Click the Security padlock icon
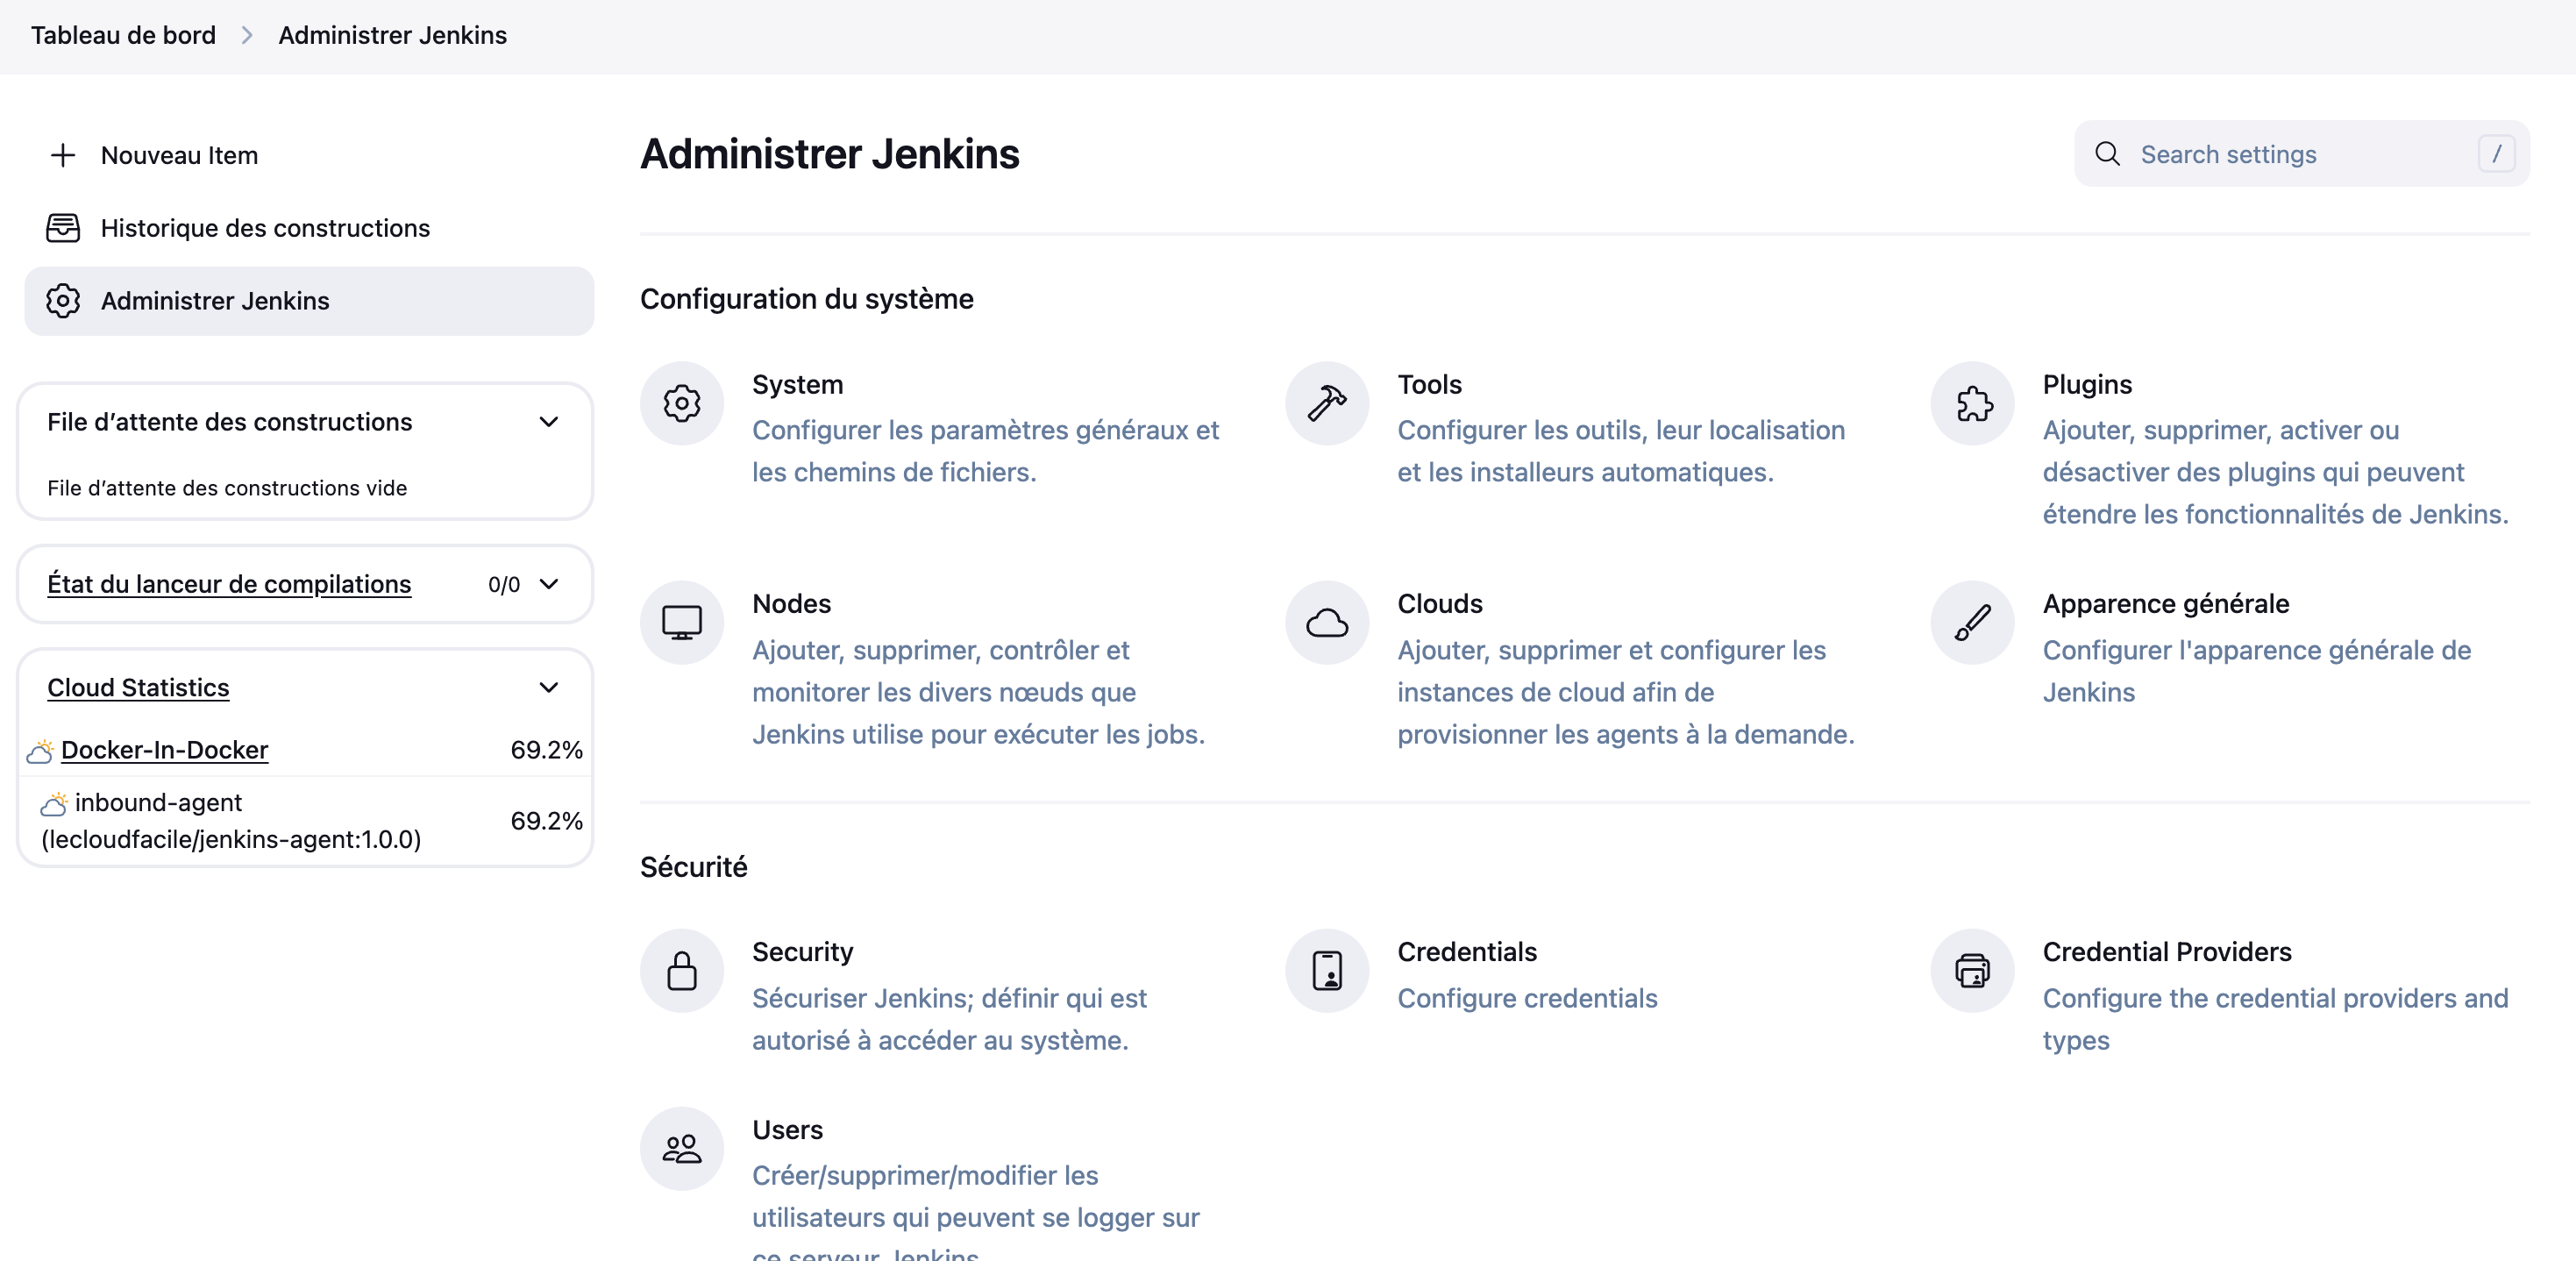 click(x=681, y=971)
